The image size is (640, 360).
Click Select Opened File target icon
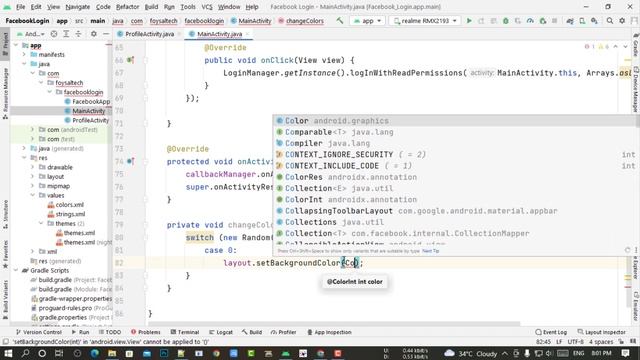click(54, 34)
